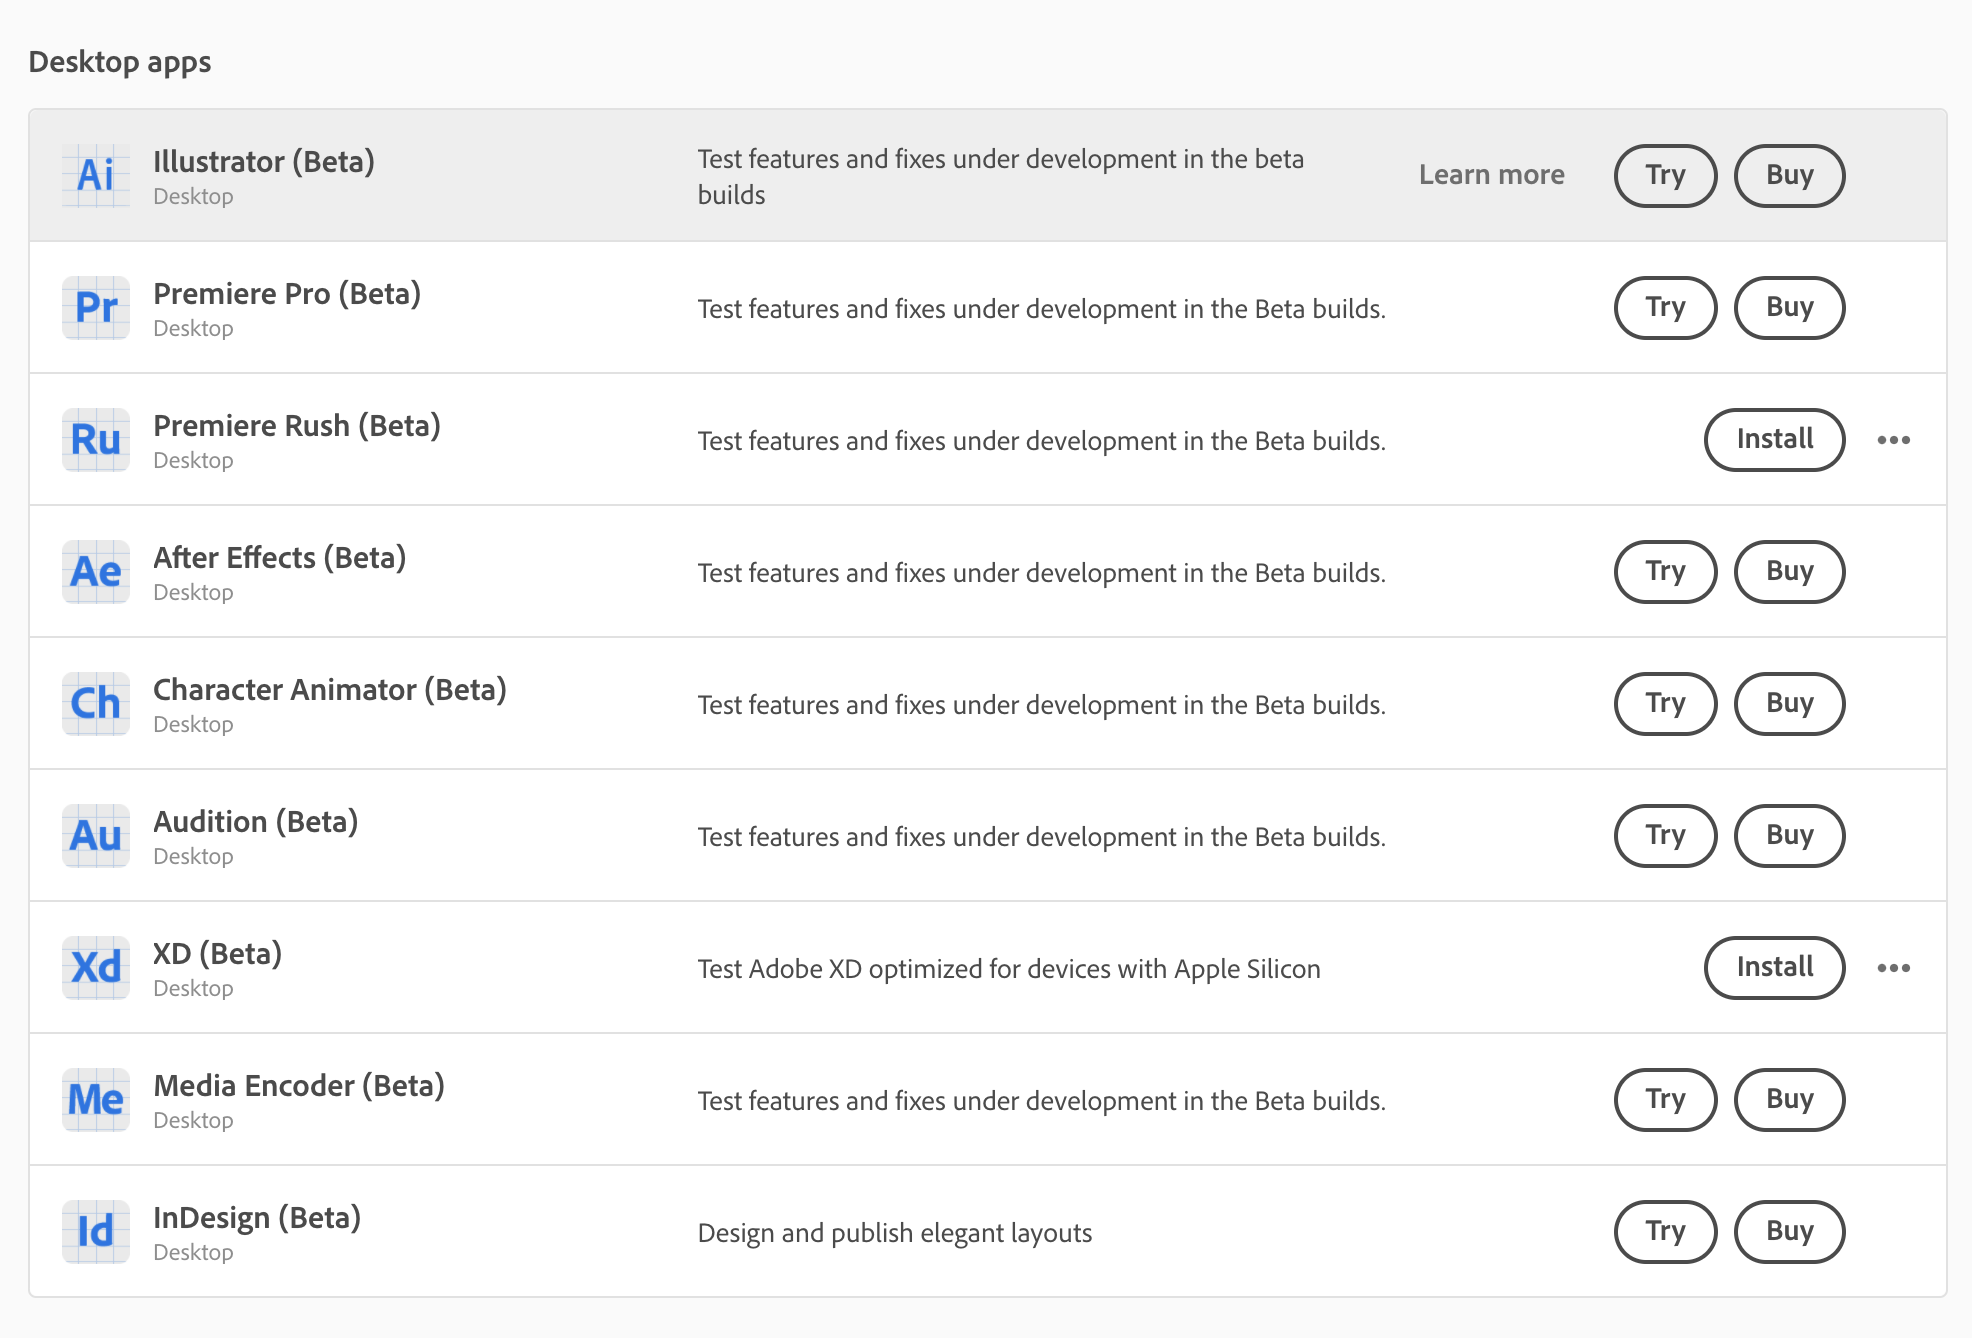1972x1338 pixels.
Task: Try Audition (Beta)
Action: [1665, 836]
